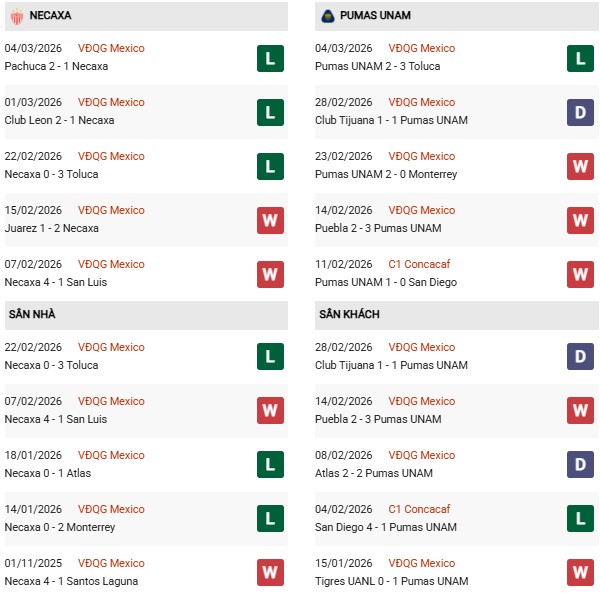Click the W badge for Necaxa 4 - 1 Santos Laguna
The image size is (600, 593).
(270, 573)
